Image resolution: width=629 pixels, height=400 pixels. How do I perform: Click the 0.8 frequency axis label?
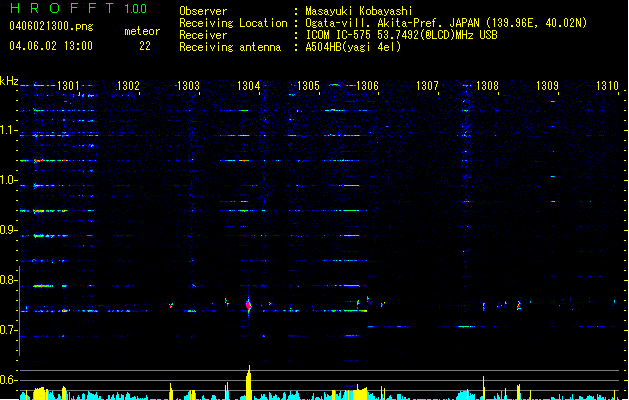[x=9, y=280]
